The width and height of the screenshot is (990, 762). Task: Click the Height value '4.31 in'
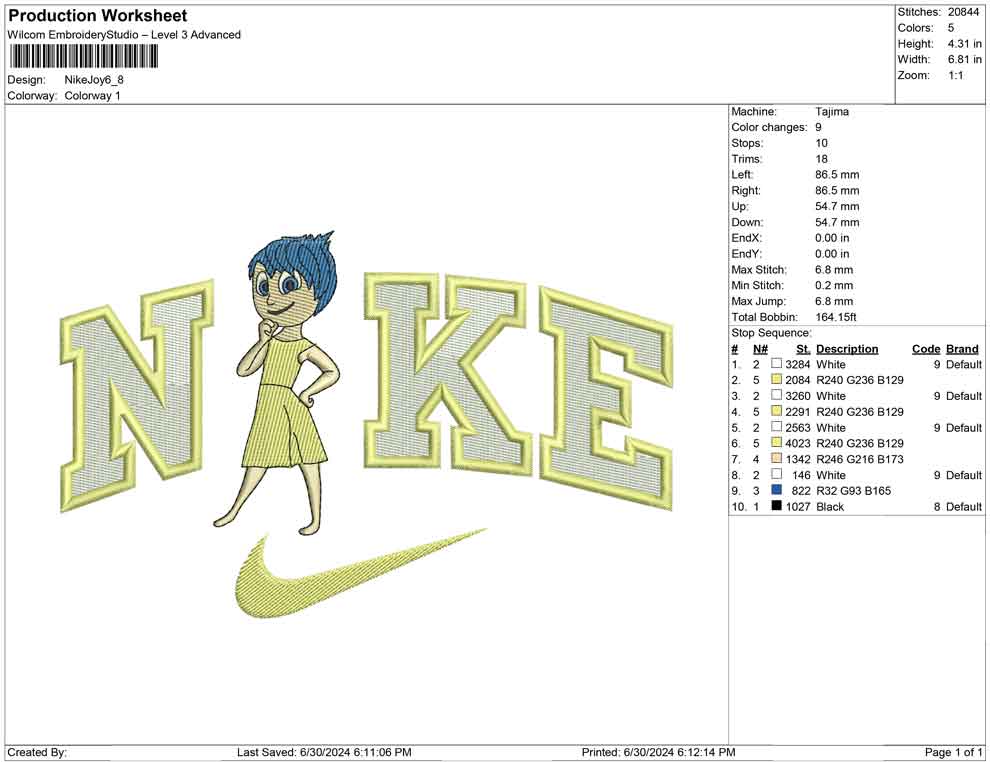tap(964, 44)
